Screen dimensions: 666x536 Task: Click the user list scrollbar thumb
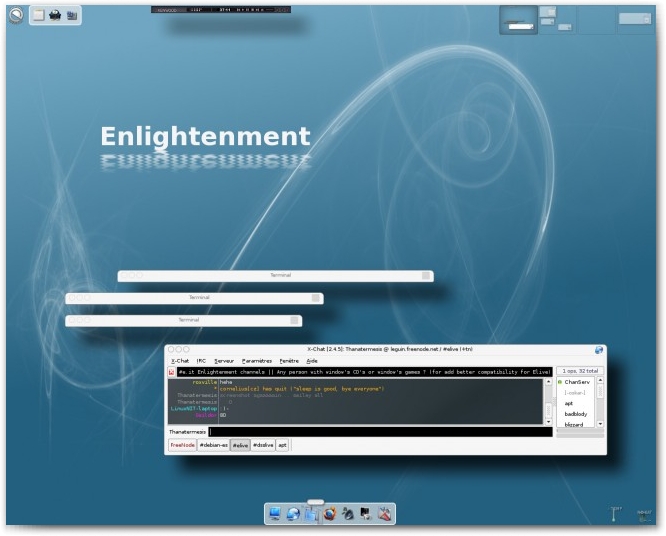click(x=600, y=391)
